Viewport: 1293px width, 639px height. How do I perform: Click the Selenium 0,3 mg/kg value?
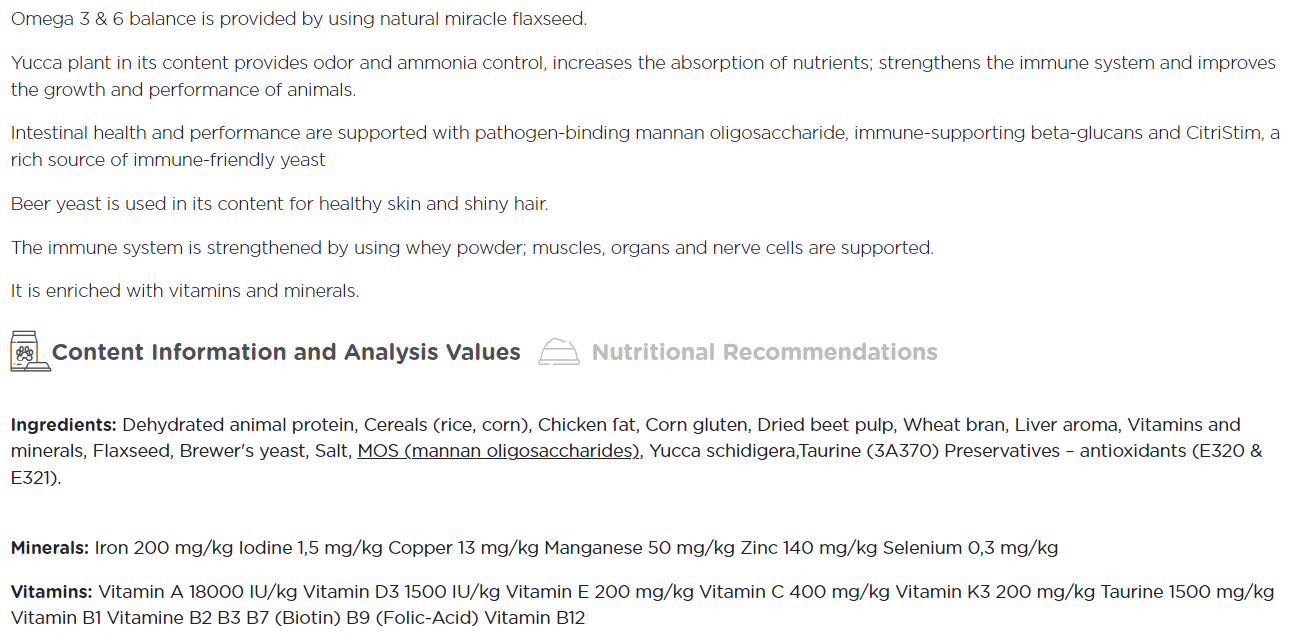970,548
